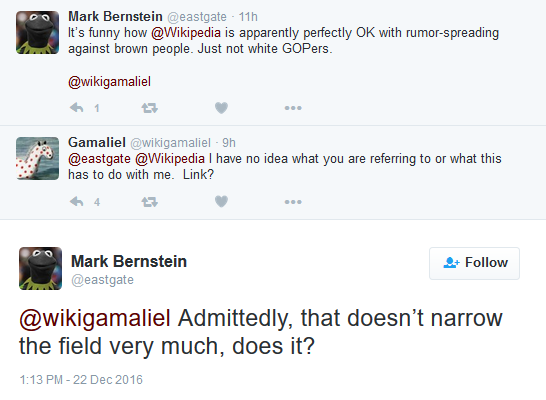Viewport: 546px width, 400px height.
Task: Open the 11h timestamp on first tweet
Action: tap(248, 17)
